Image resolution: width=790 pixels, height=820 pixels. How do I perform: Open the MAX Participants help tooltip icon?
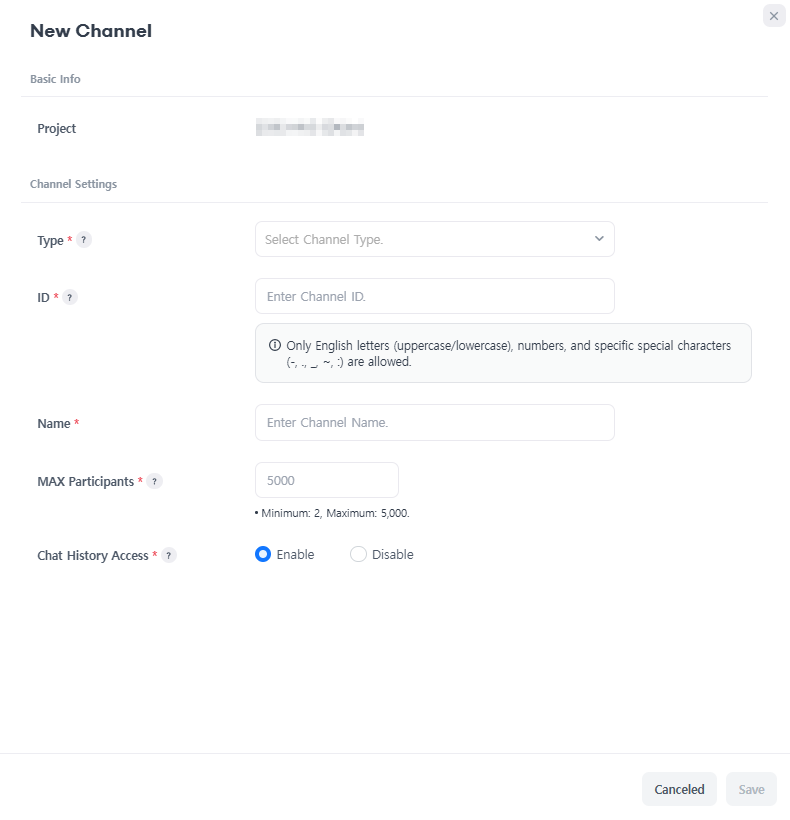pyautogui.click(x=154, y=481)
